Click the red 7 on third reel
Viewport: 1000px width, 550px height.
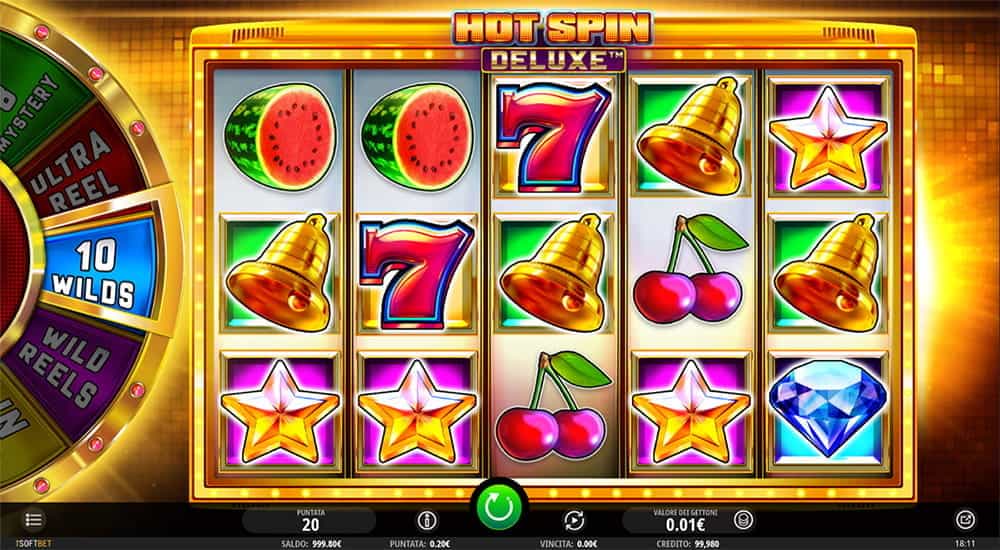coord(552,135)
